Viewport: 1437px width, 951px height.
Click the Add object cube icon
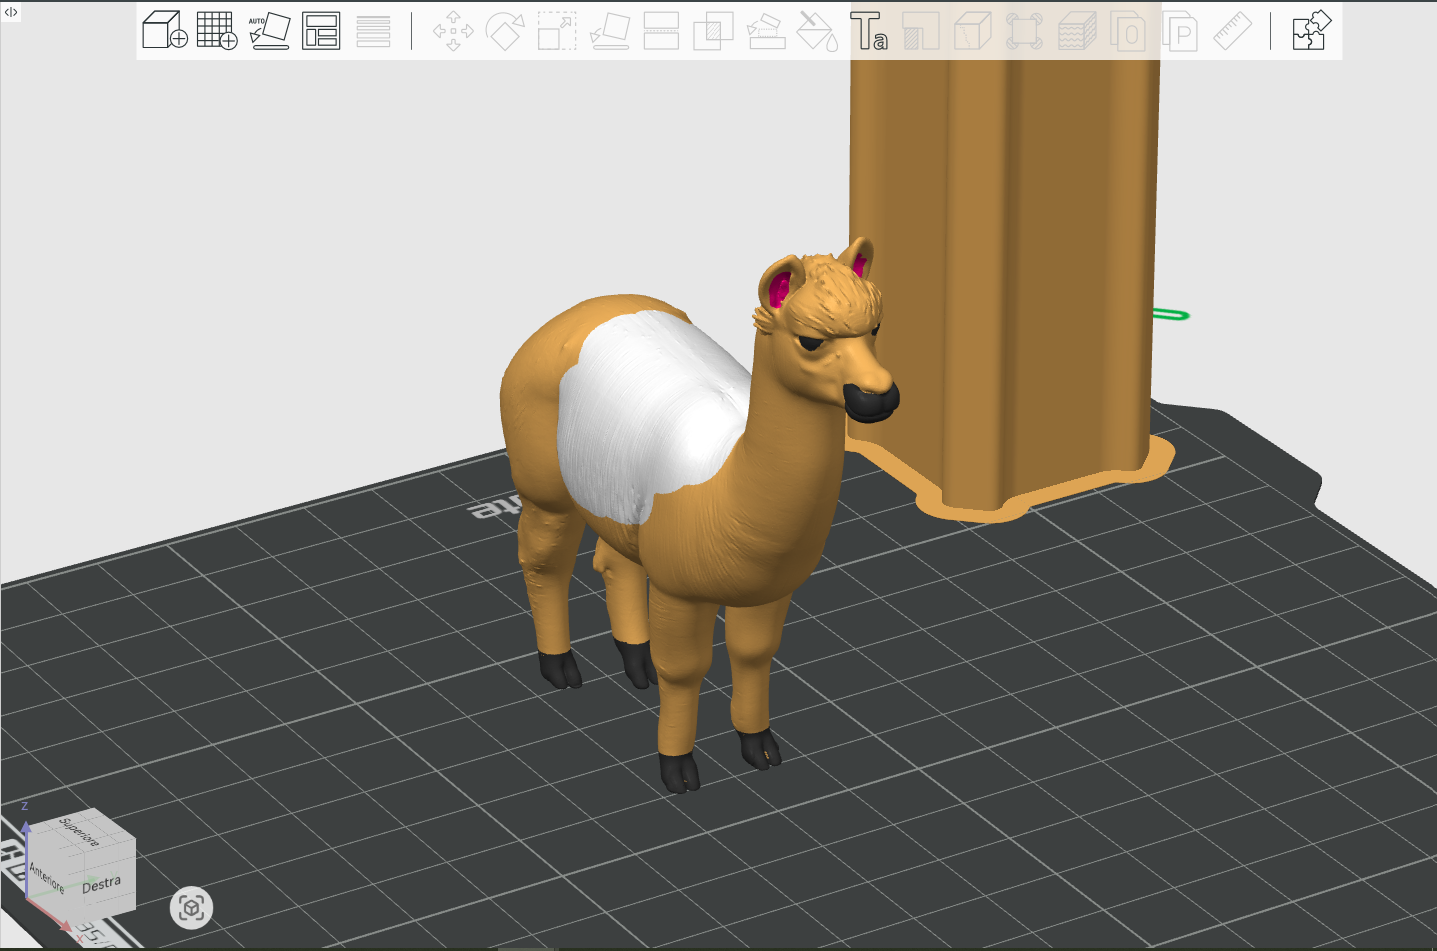(165, 30)
